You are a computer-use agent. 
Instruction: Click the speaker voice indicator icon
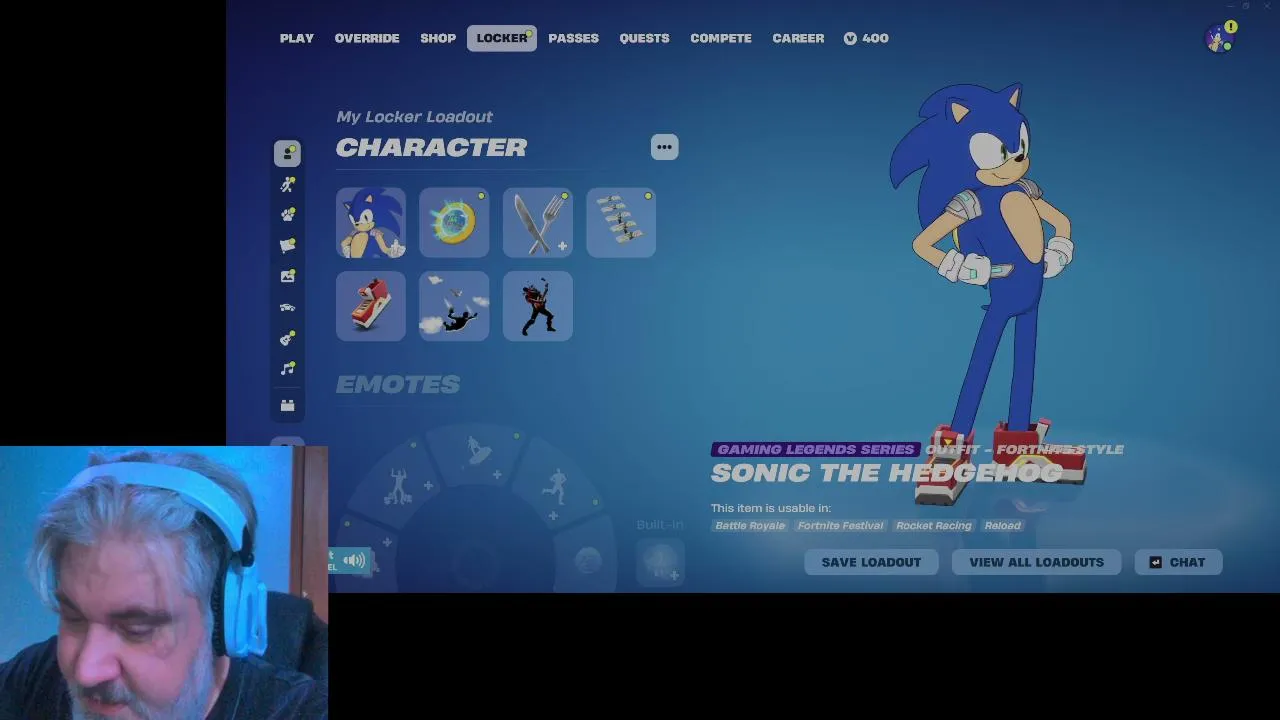(x=354, y=561)
